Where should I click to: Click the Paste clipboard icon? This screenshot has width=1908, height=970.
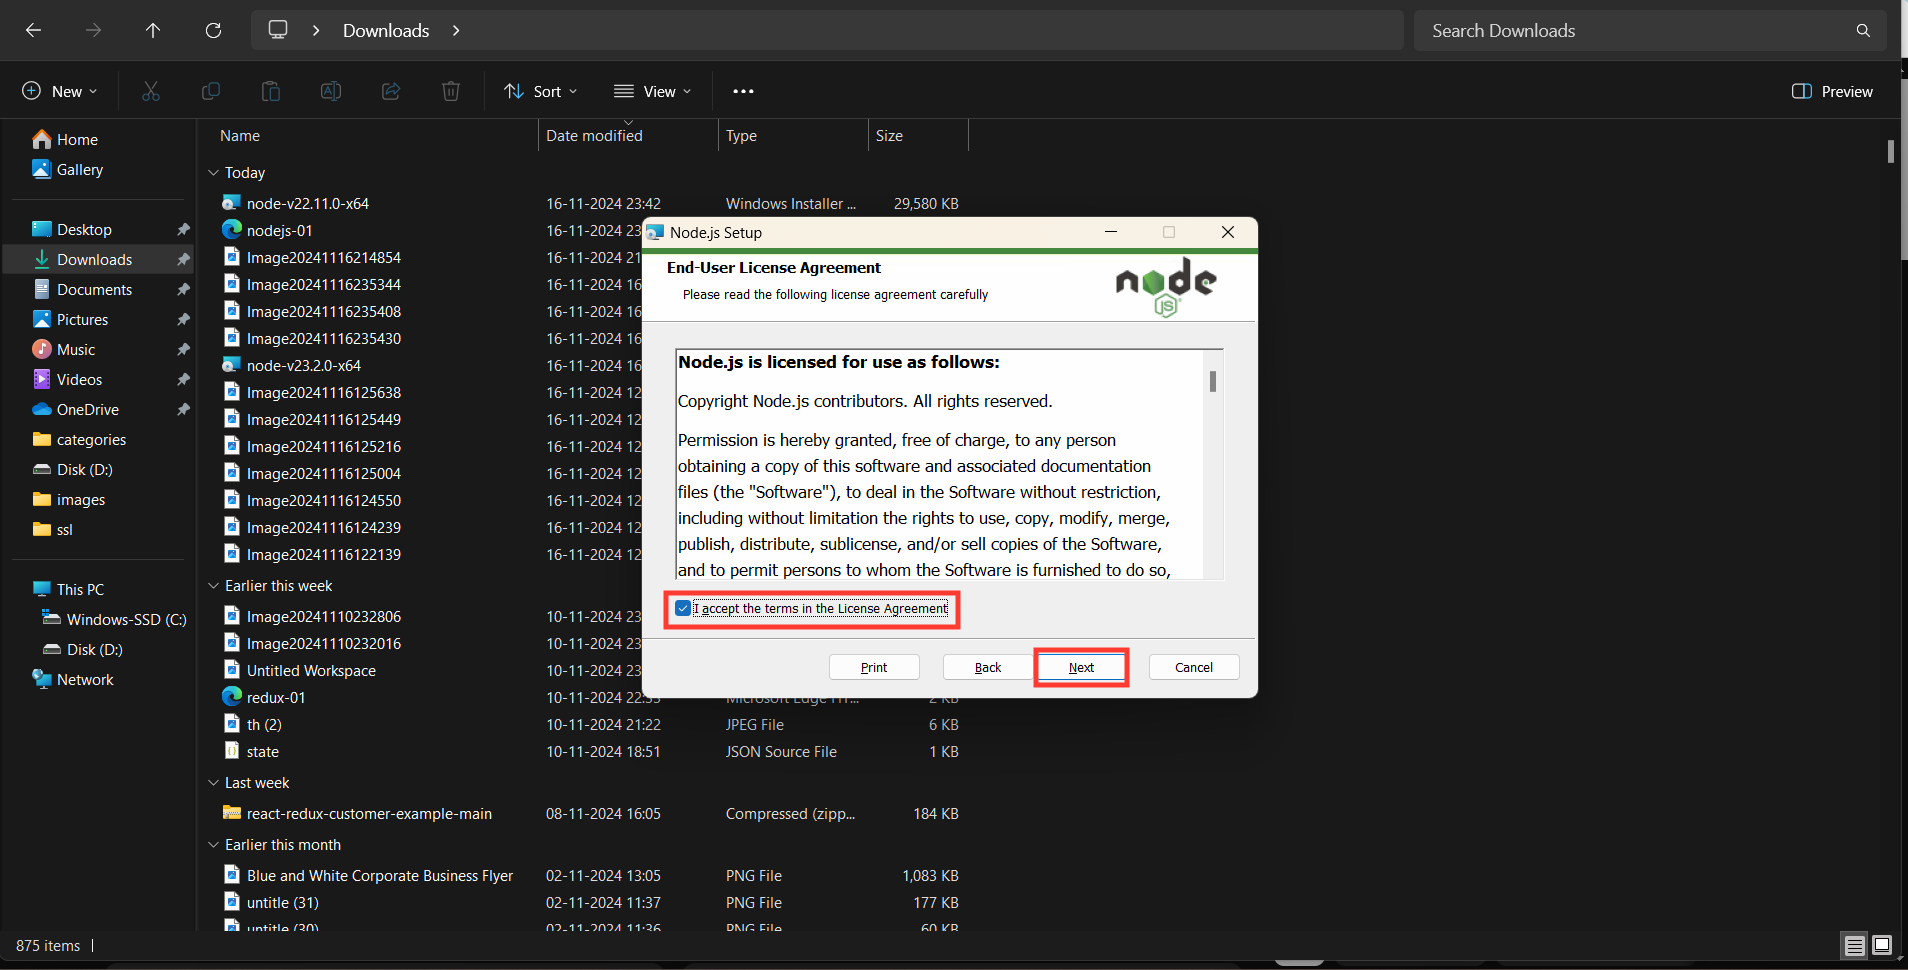[x=271, y=91]
